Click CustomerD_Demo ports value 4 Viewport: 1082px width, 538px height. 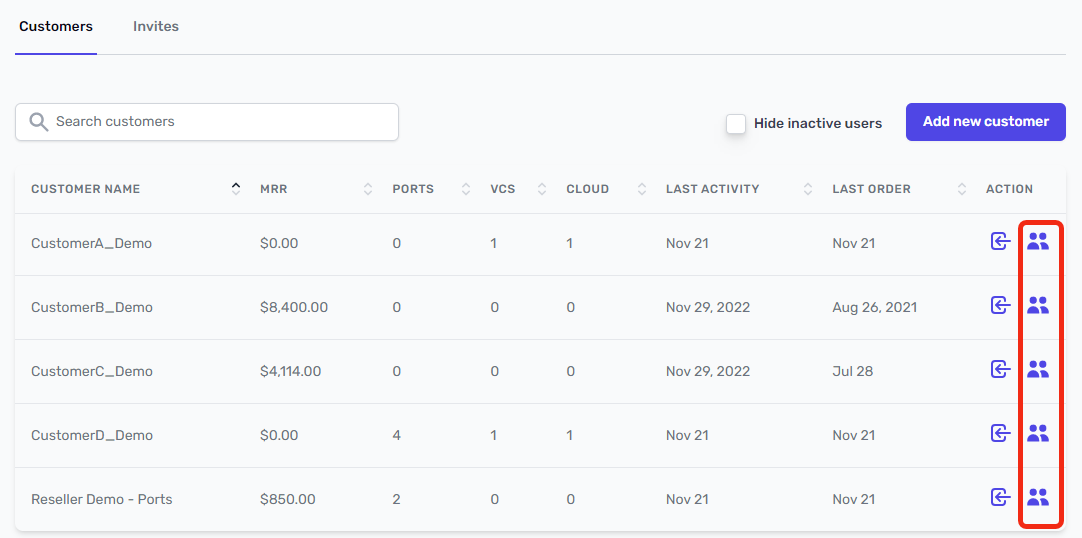[x=397, y=435]
